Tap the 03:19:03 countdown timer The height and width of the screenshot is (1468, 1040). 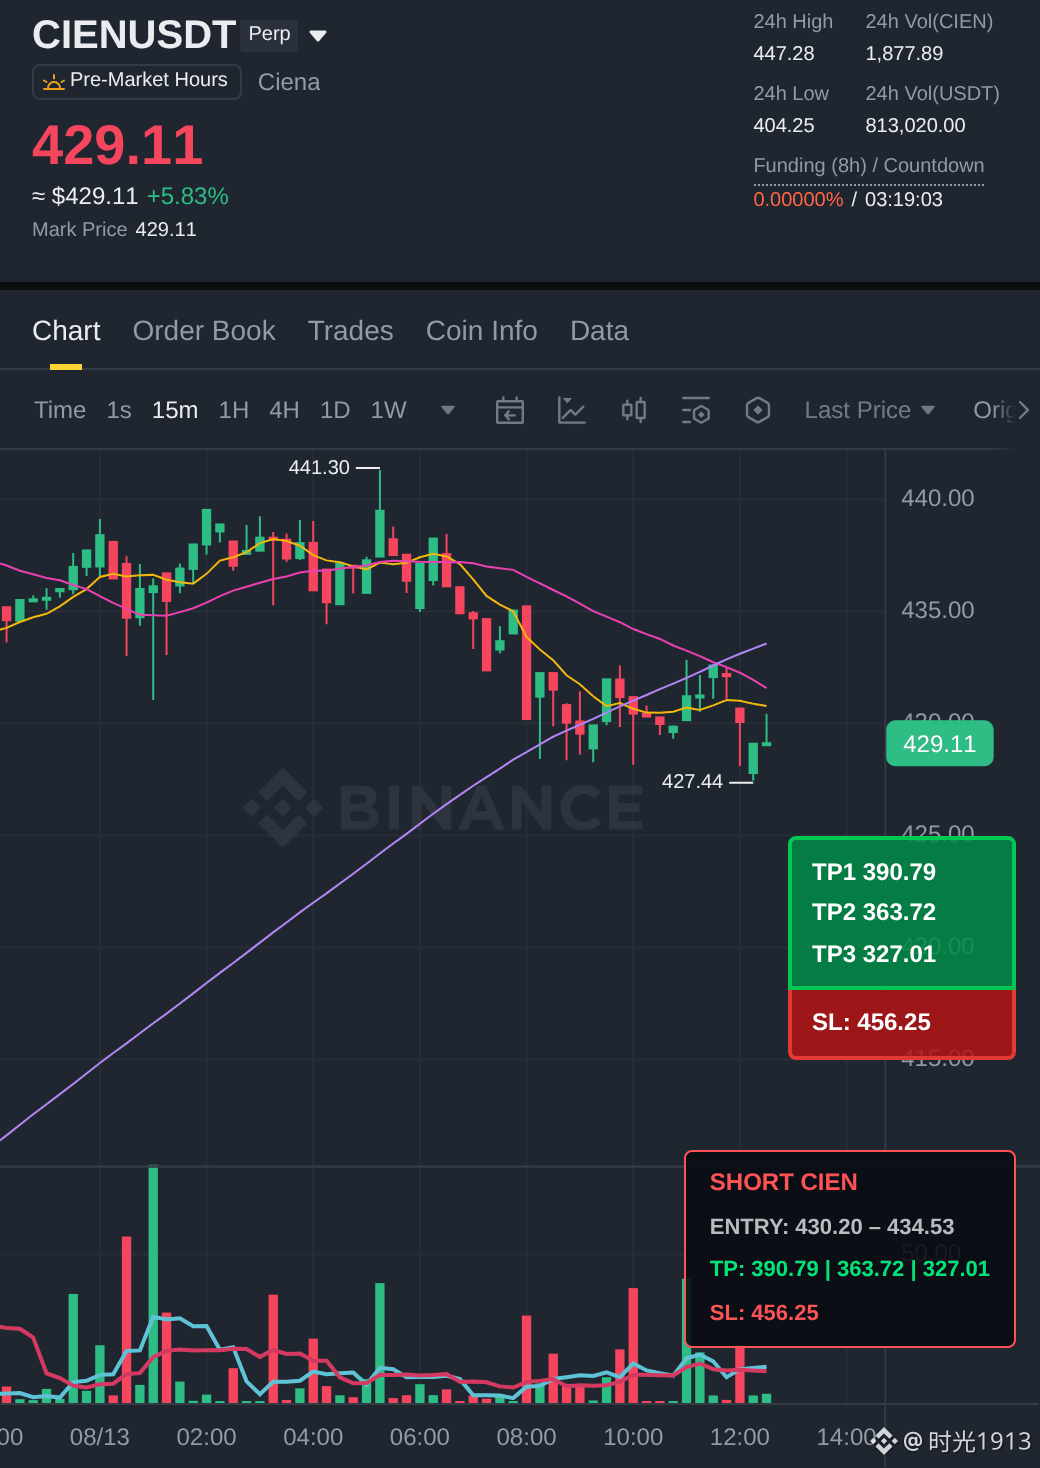point(904,199)
